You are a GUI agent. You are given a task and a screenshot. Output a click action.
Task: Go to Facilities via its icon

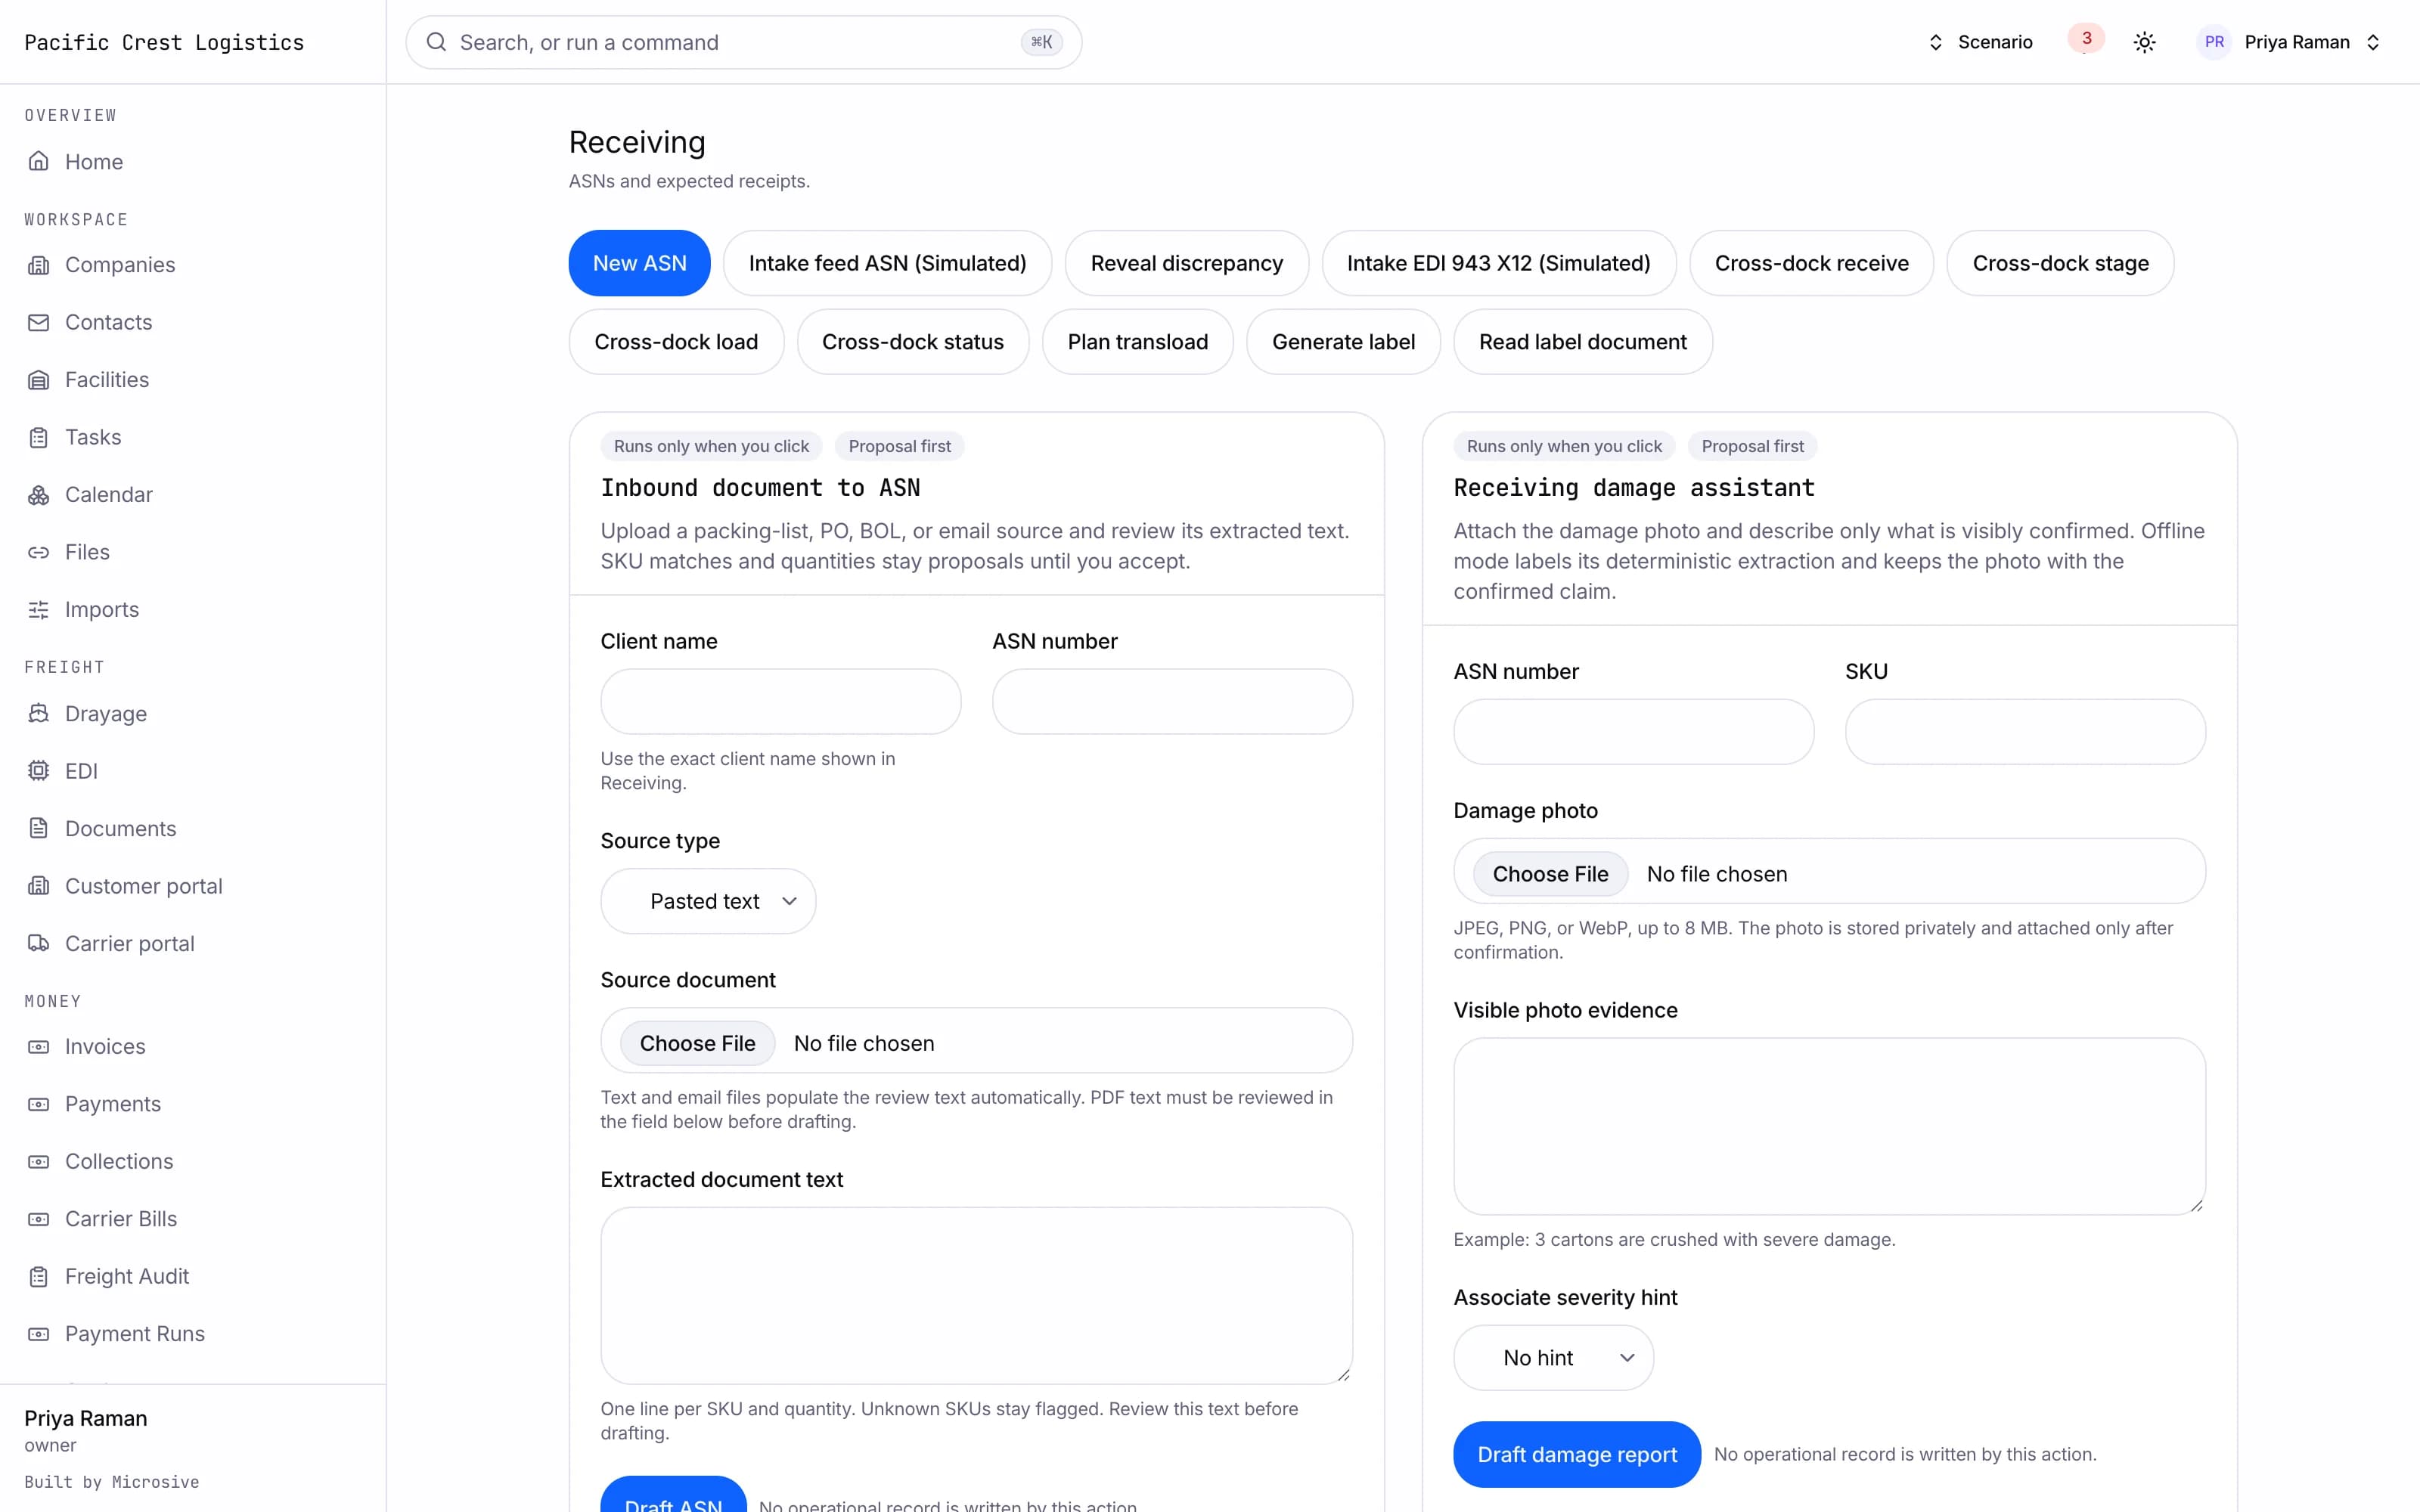[x=38, y=380]
